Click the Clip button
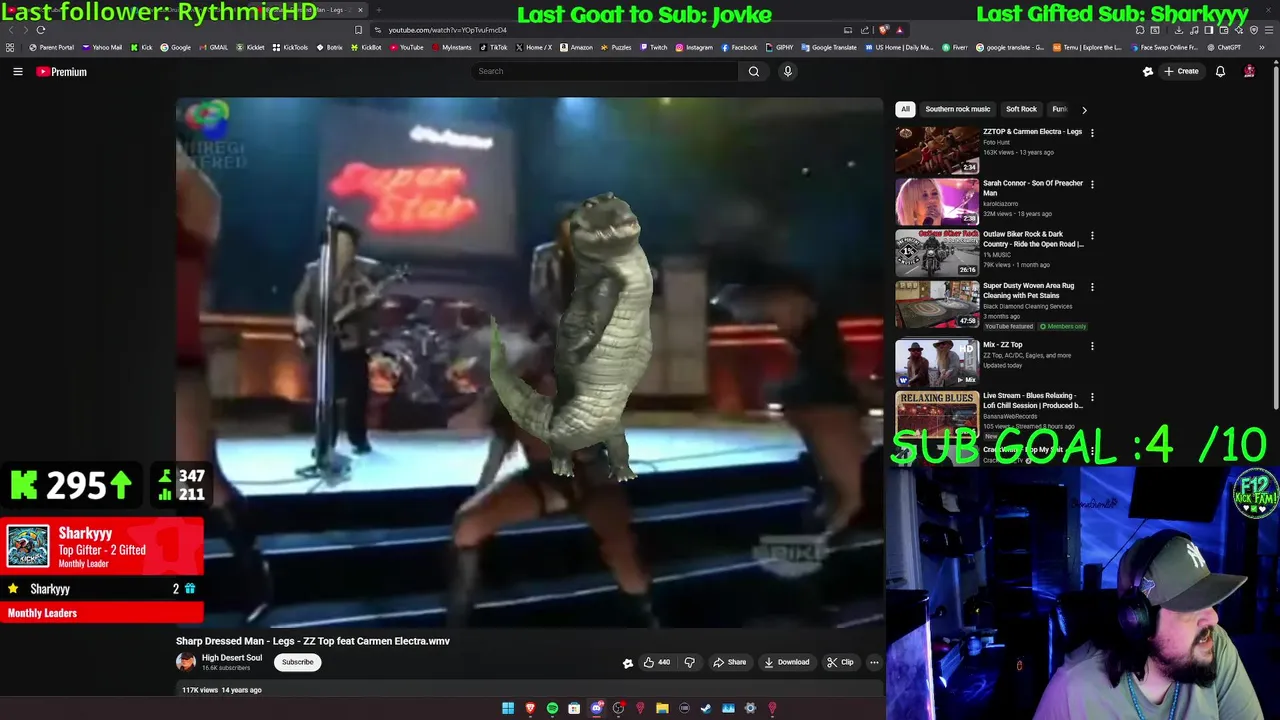Viewport: 1280px width, 720px height. 840,662
